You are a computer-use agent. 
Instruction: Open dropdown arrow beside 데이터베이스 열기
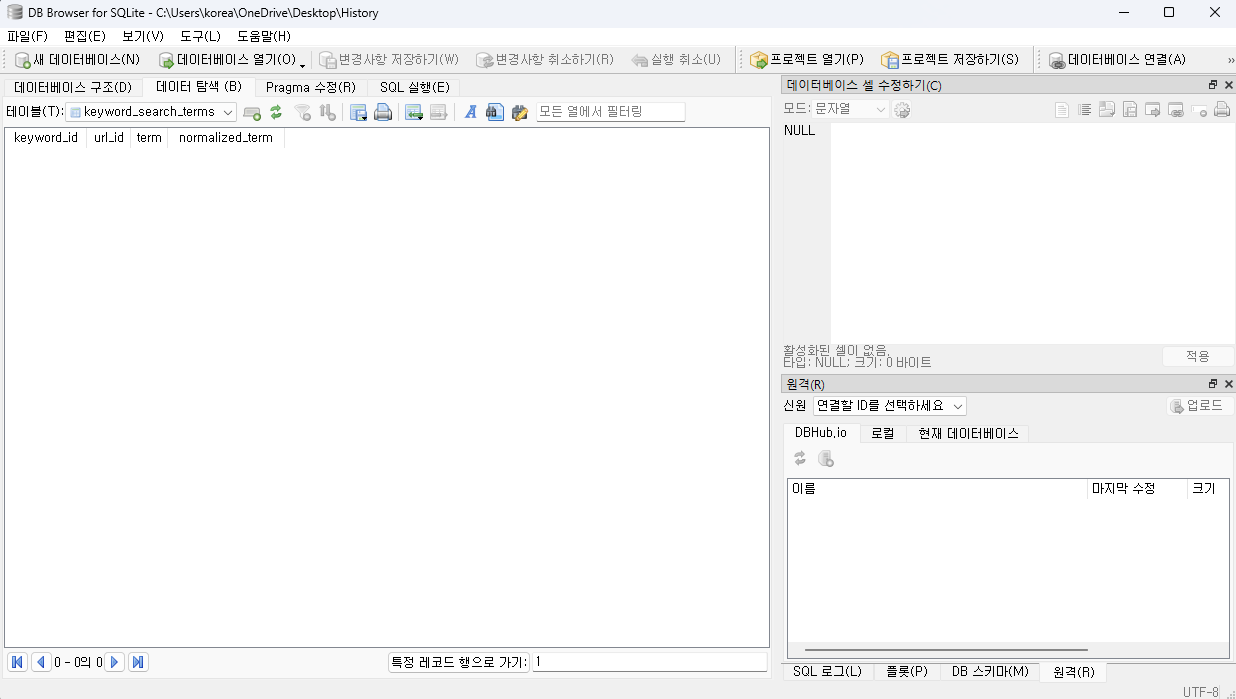point(302,62)
